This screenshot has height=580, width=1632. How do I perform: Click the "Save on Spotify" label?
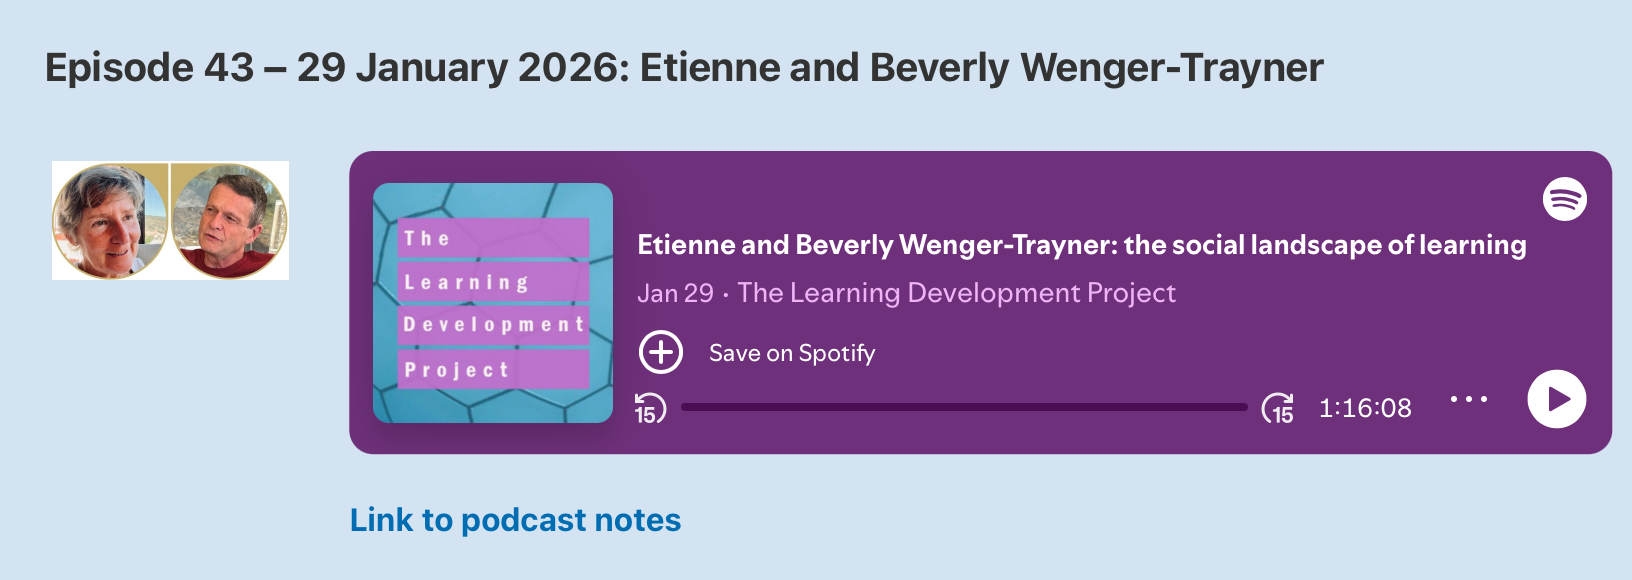pos(791,353)
